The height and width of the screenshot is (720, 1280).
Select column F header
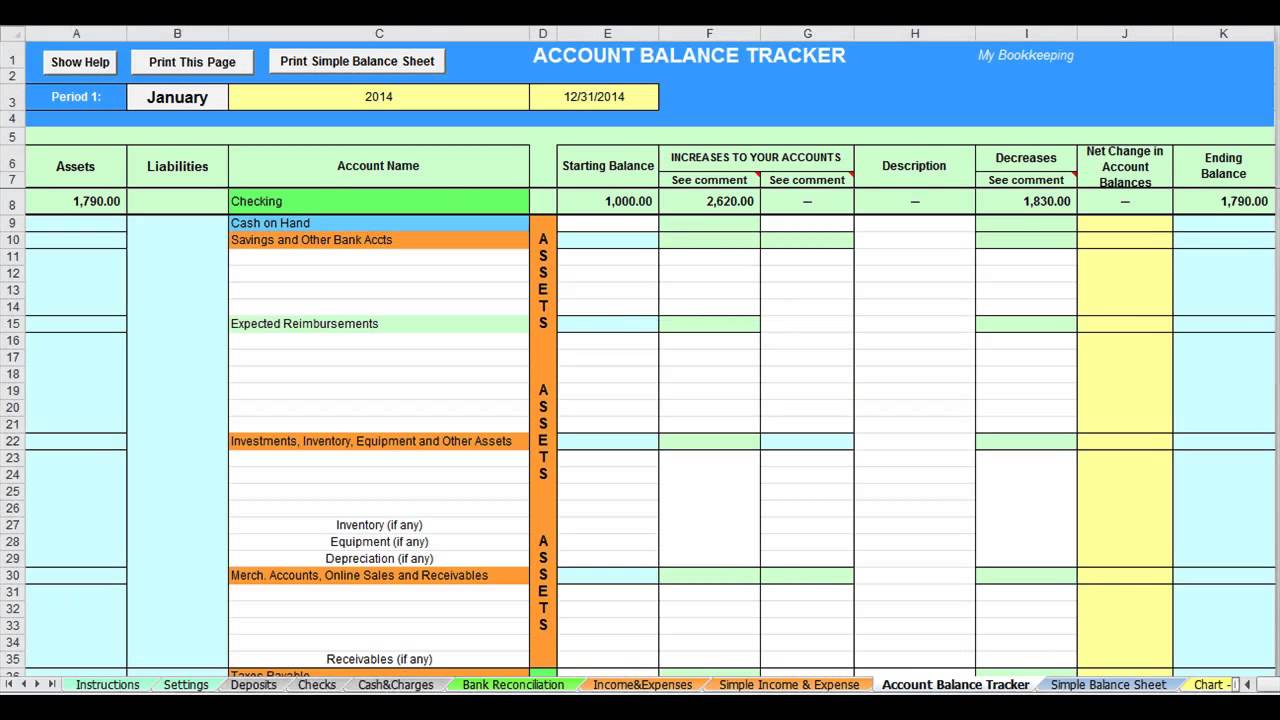(x=709, y=34)
